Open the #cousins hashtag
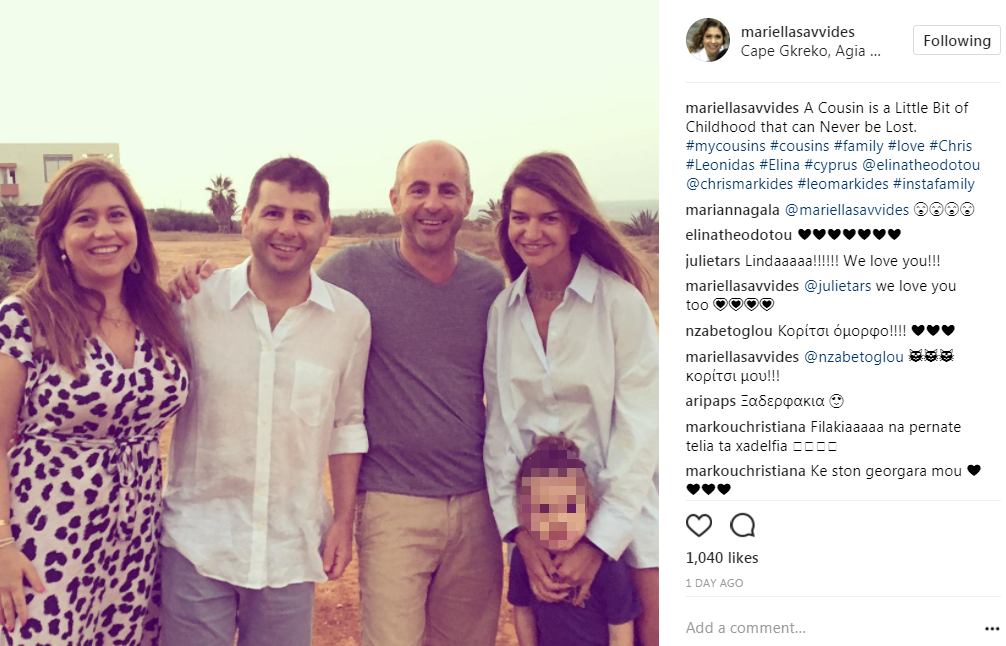Viewport: 1006px width, 646px height. click(x=799, y=146)
